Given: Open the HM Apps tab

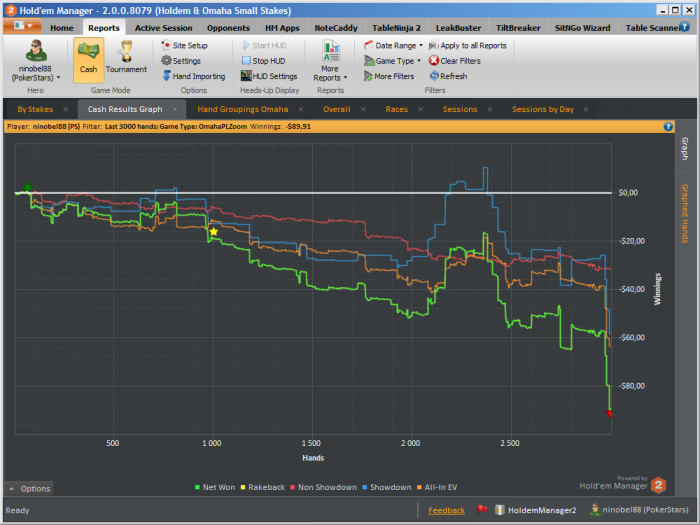Looking at the screenshot, I should [282, 28].
